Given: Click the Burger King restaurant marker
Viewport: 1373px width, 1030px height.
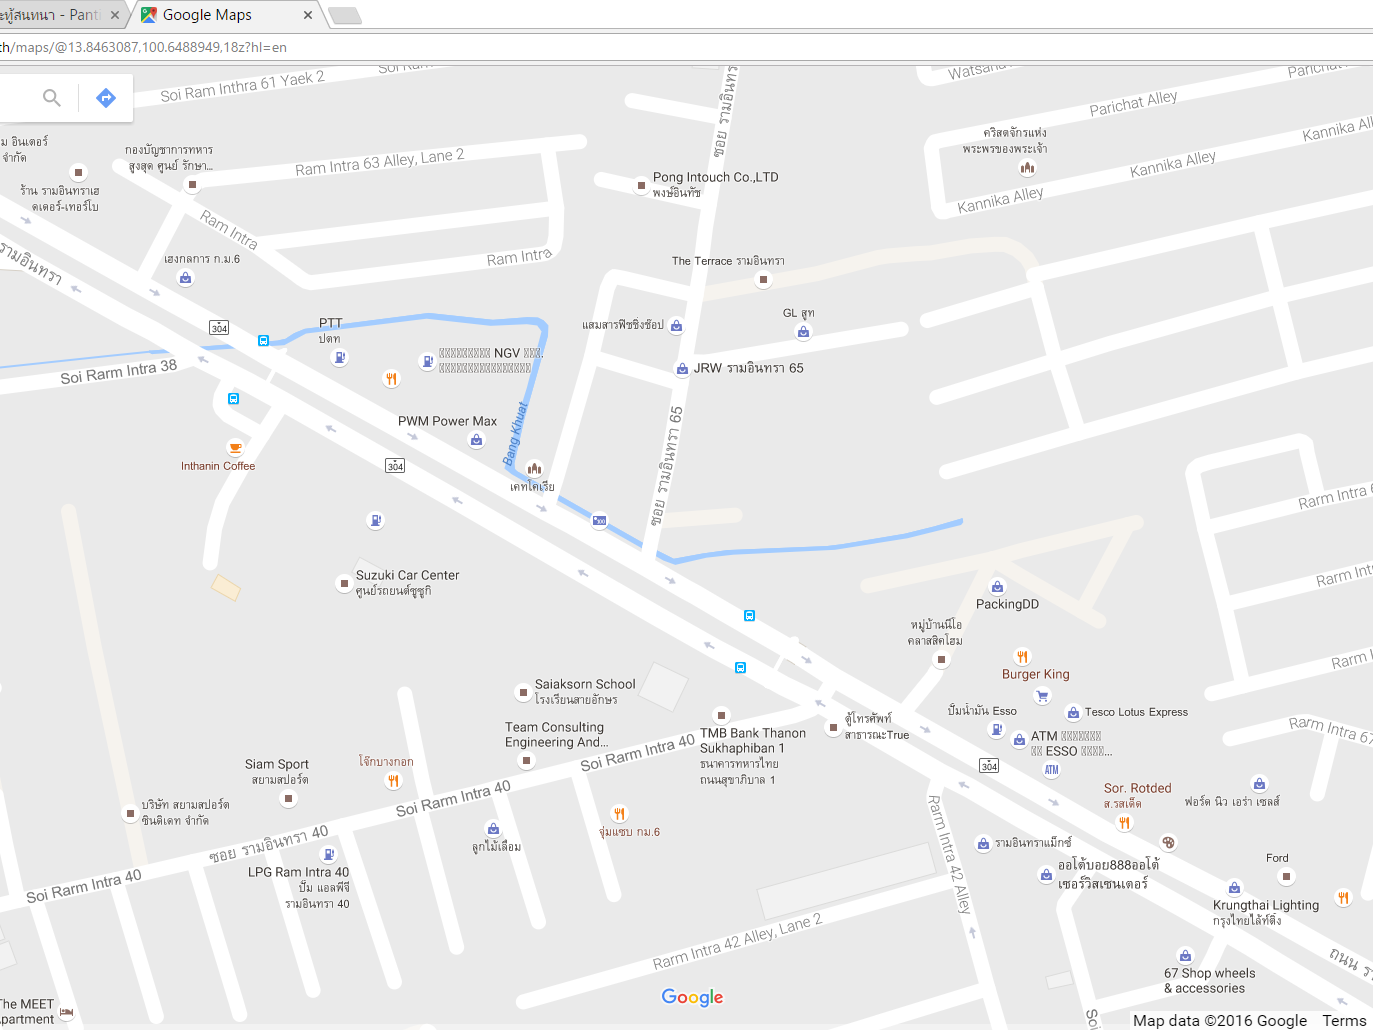Looking at the screenshot, I should click(1022, 657).
